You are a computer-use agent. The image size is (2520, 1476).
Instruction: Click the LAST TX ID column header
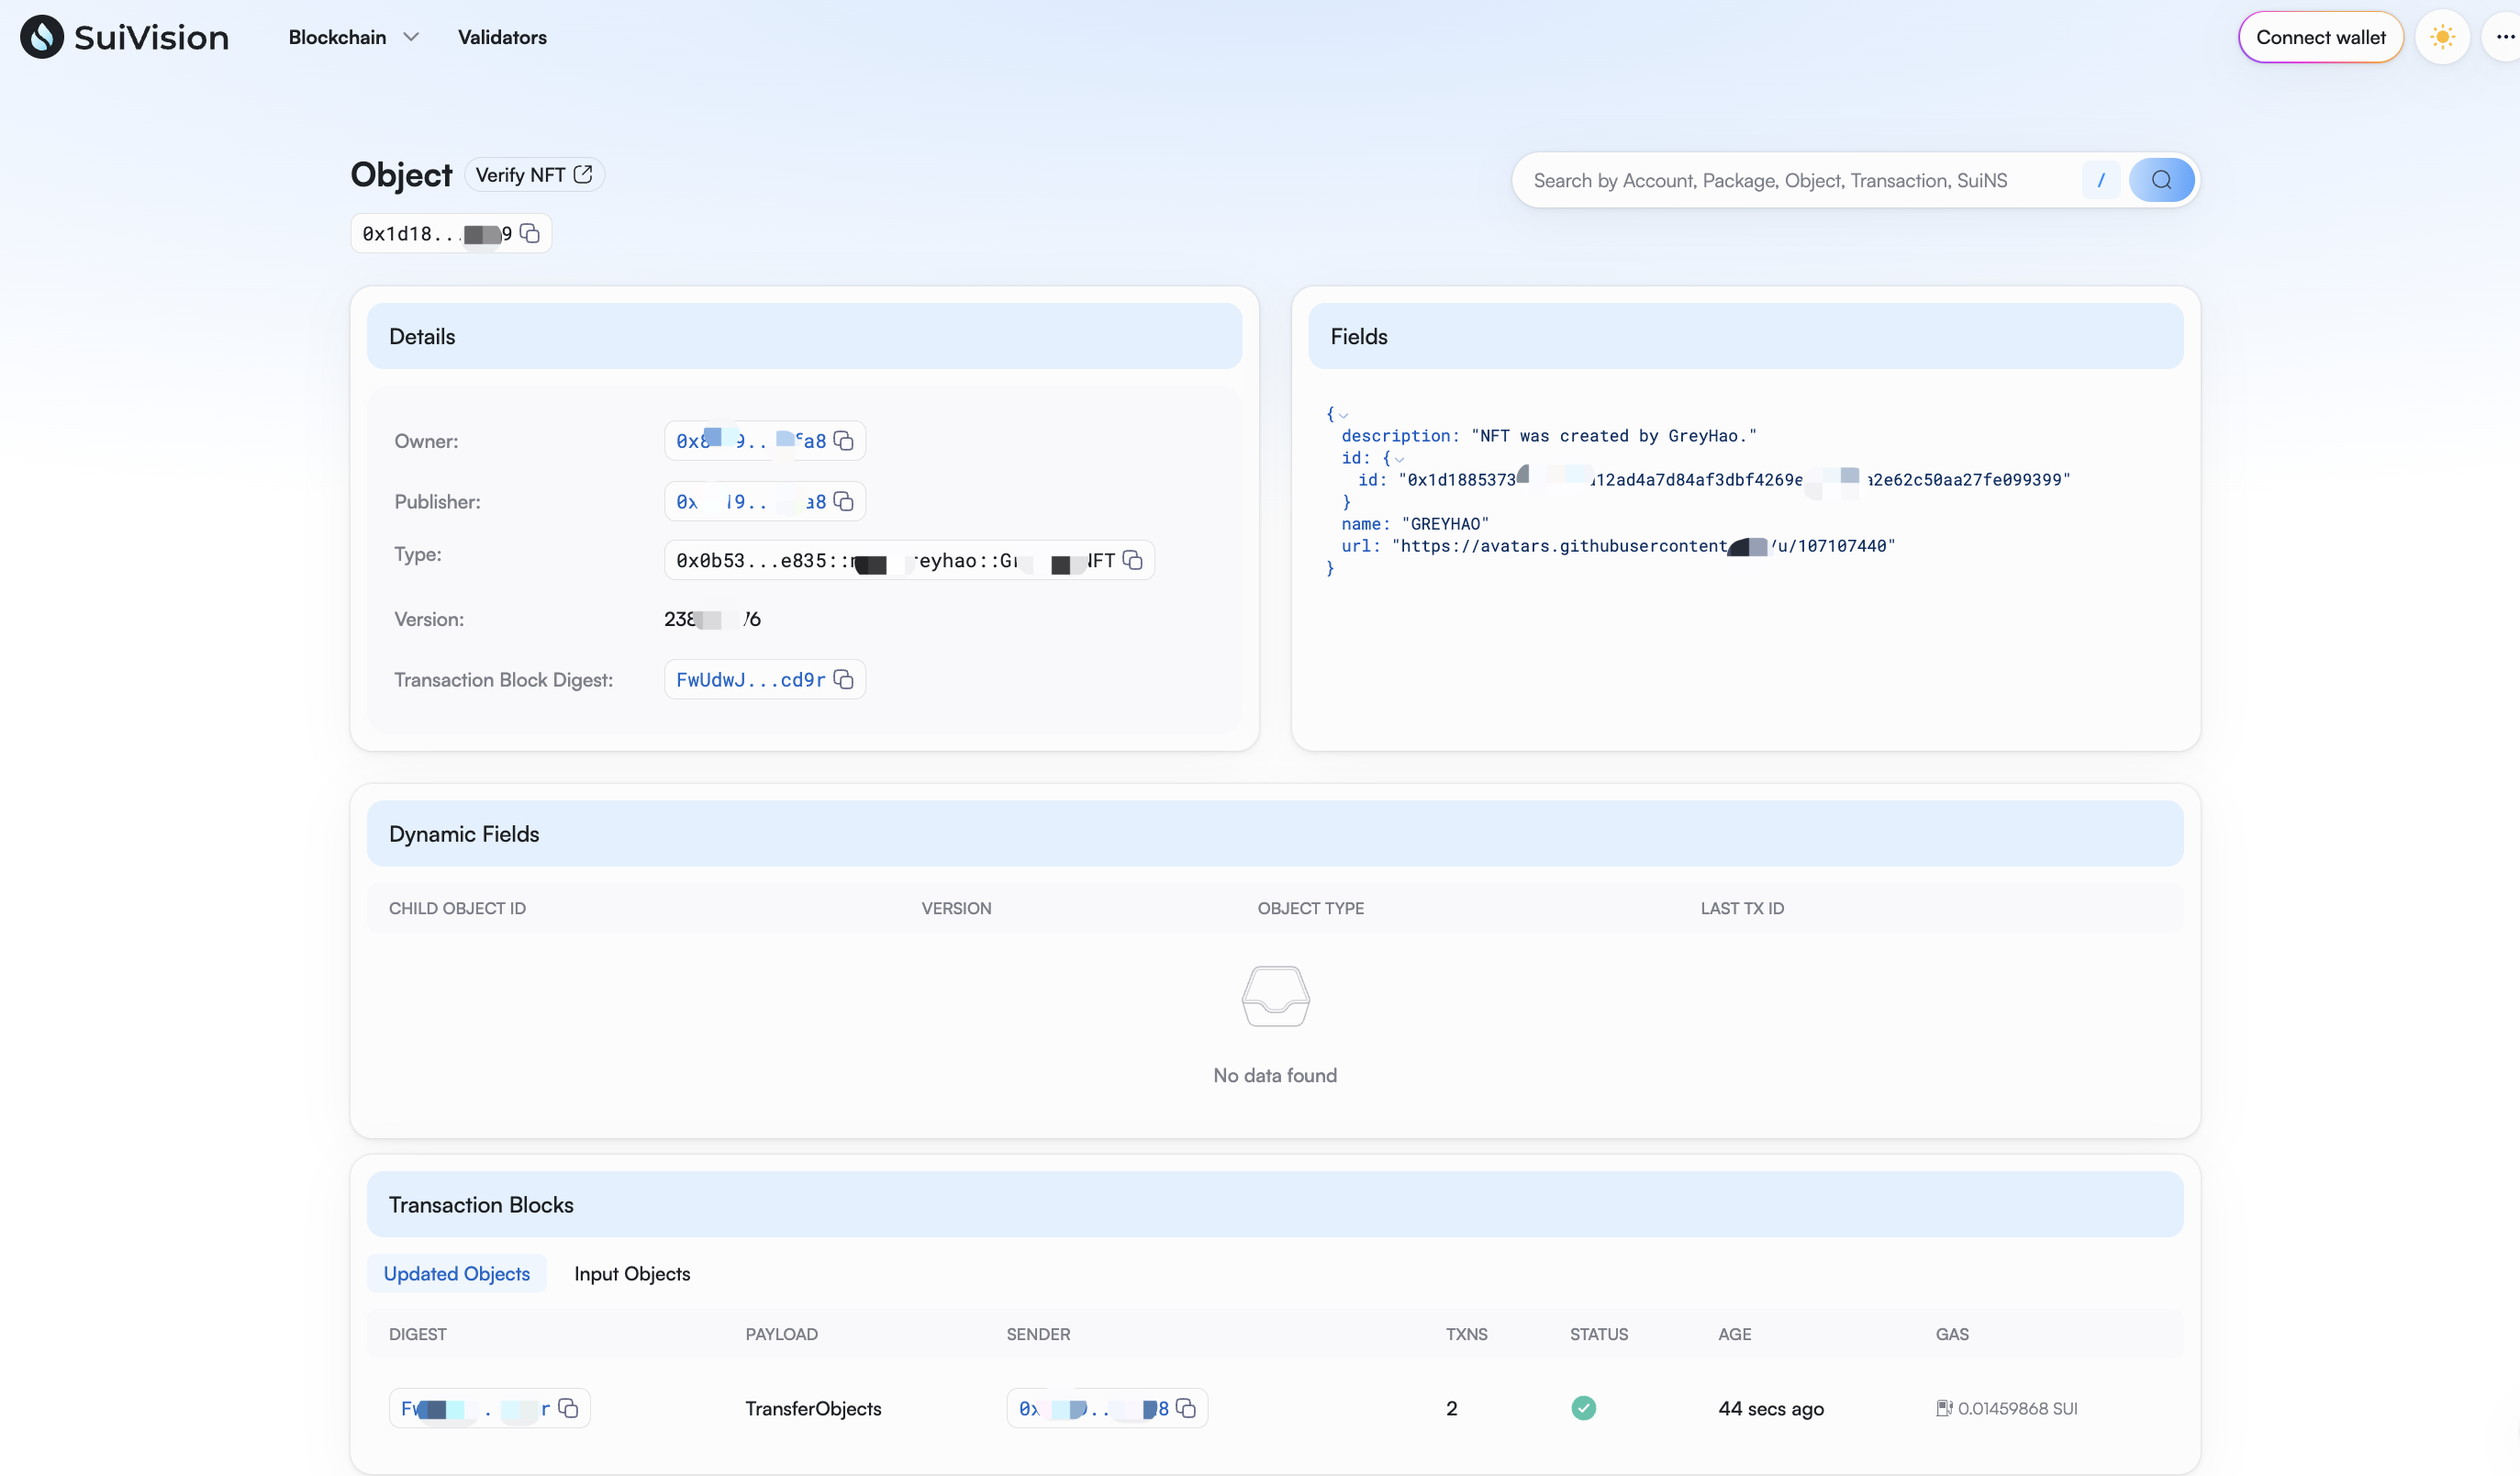click(1742, 908)
